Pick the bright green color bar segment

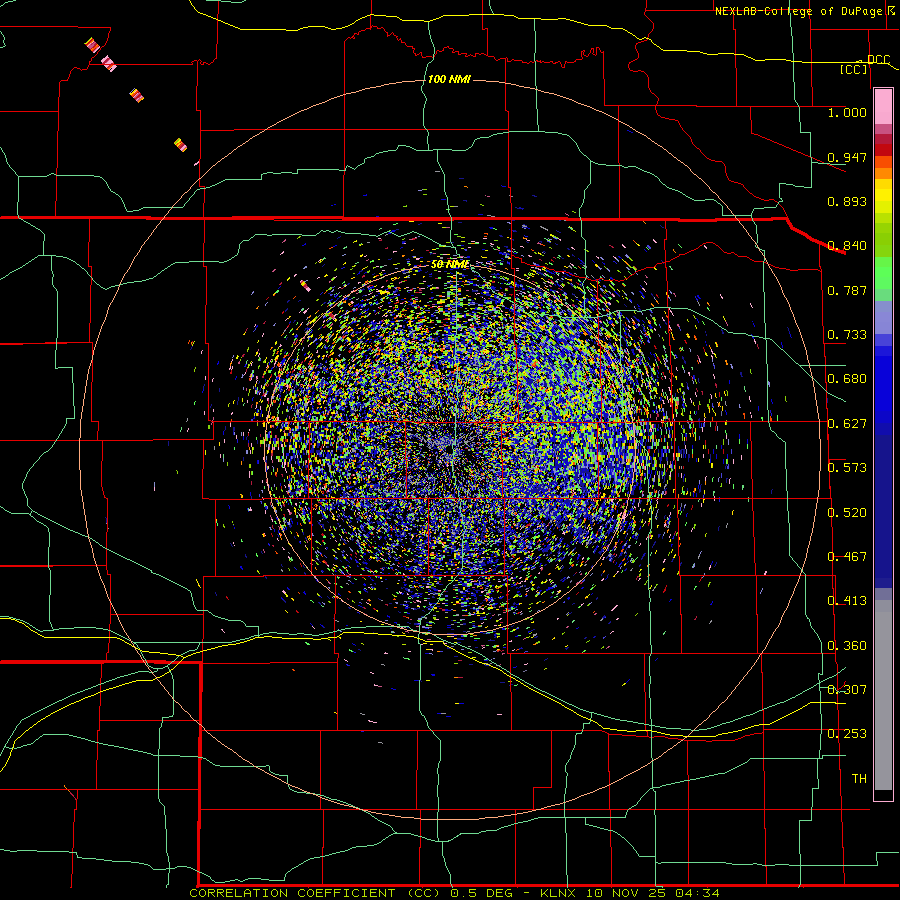click(x=883, y=273)
